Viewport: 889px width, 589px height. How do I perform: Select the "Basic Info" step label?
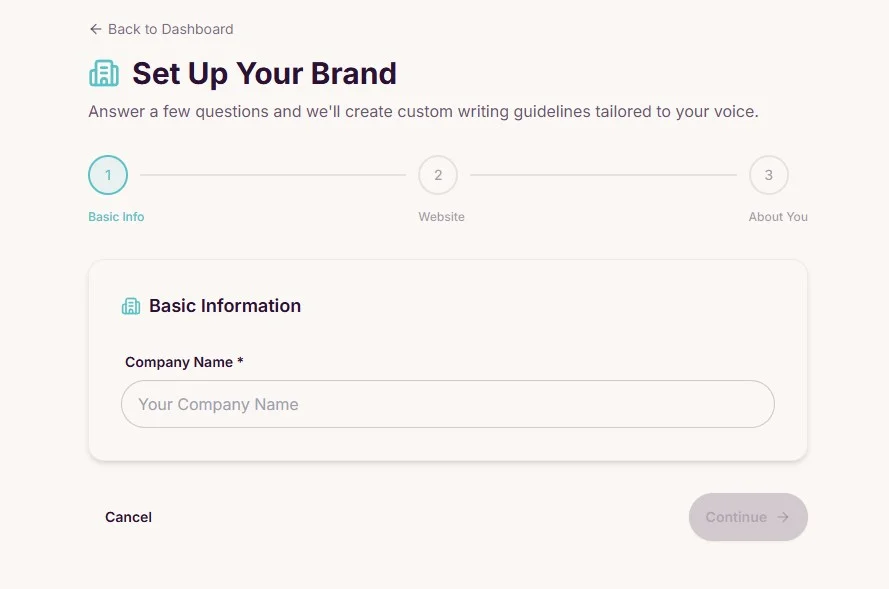(115, 216)
